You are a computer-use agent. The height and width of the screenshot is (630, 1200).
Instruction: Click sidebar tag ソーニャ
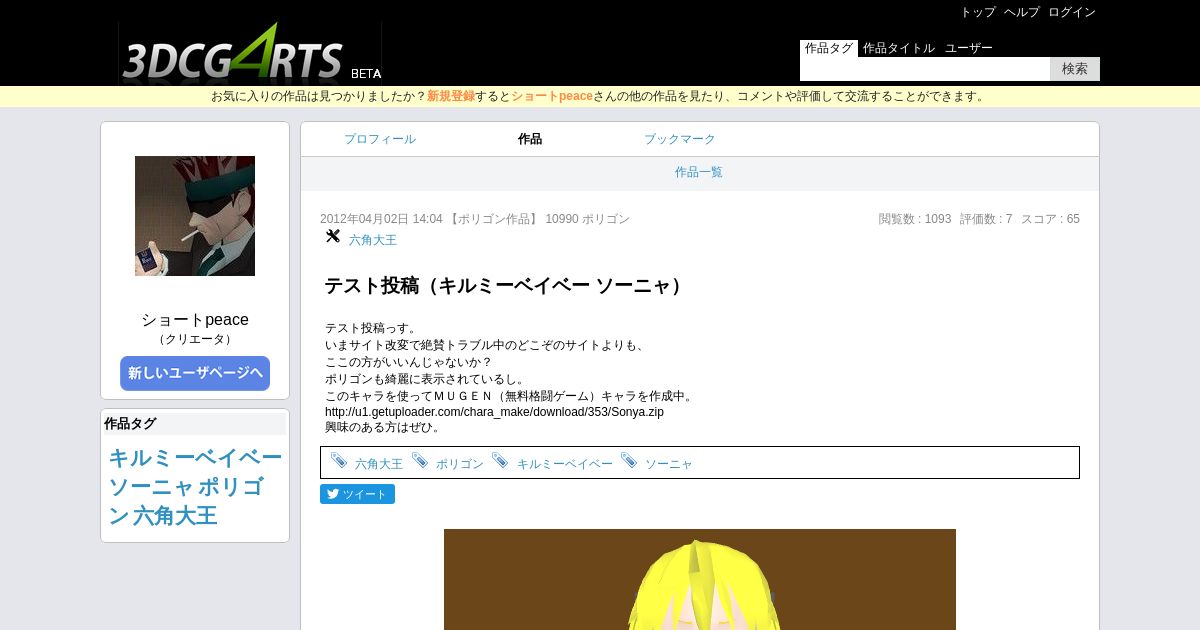click(151, 487)
